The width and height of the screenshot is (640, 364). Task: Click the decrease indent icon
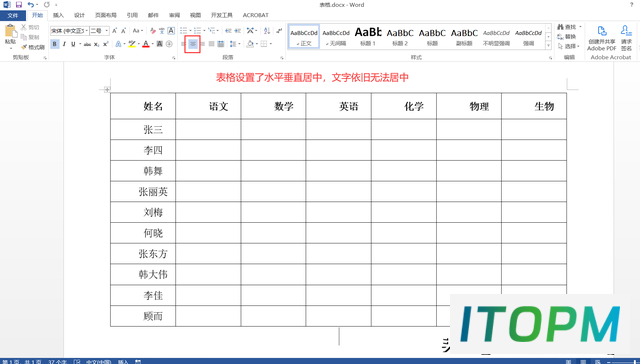(228, 31)
